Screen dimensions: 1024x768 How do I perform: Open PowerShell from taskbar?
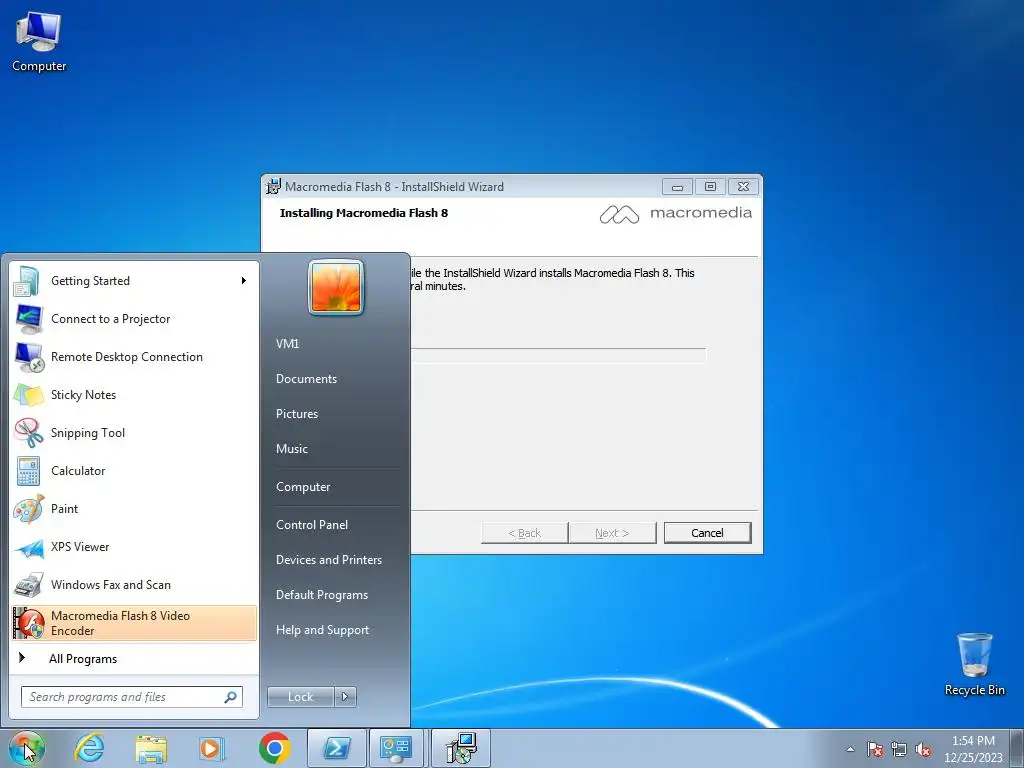336,748
